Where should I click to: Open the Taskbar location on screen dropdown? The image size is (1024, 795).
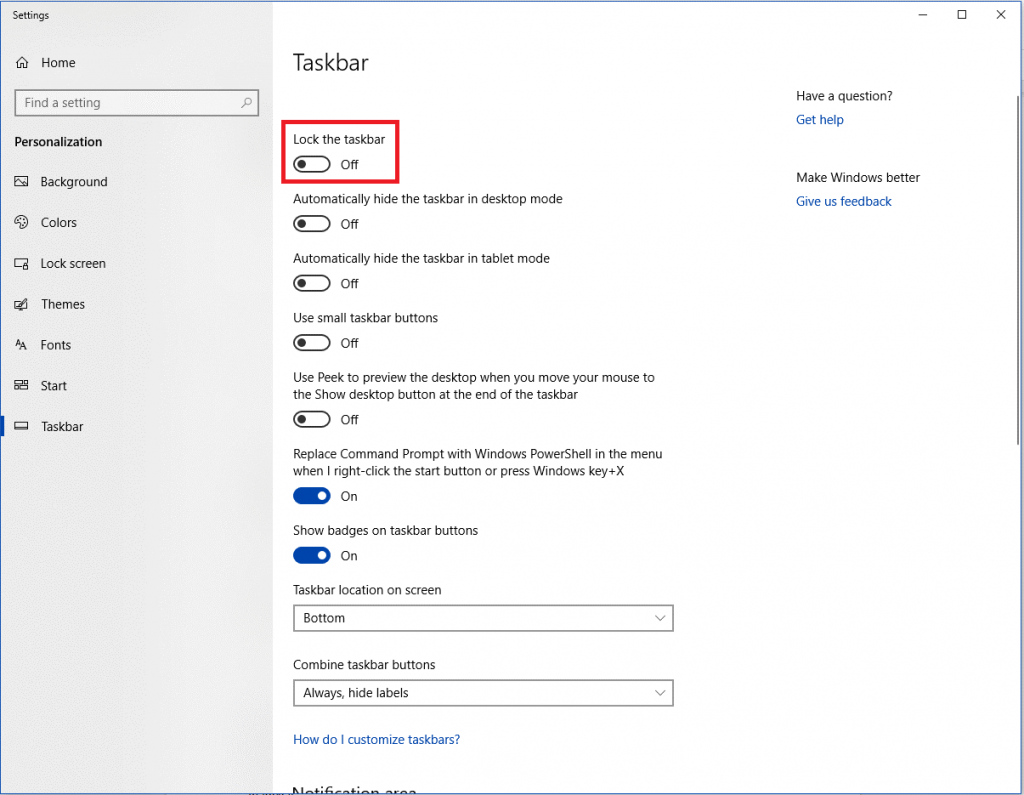tap(483, 618)
